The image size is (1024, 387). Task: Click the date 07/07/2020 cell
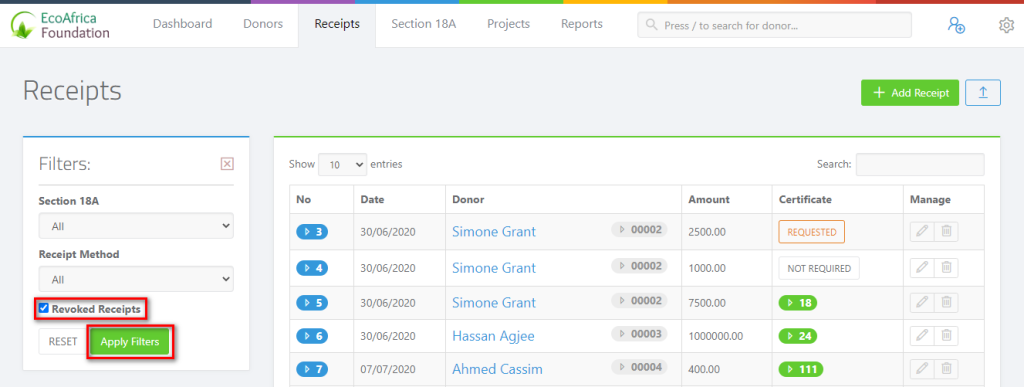pyautogui.click(x=399, y=369)
